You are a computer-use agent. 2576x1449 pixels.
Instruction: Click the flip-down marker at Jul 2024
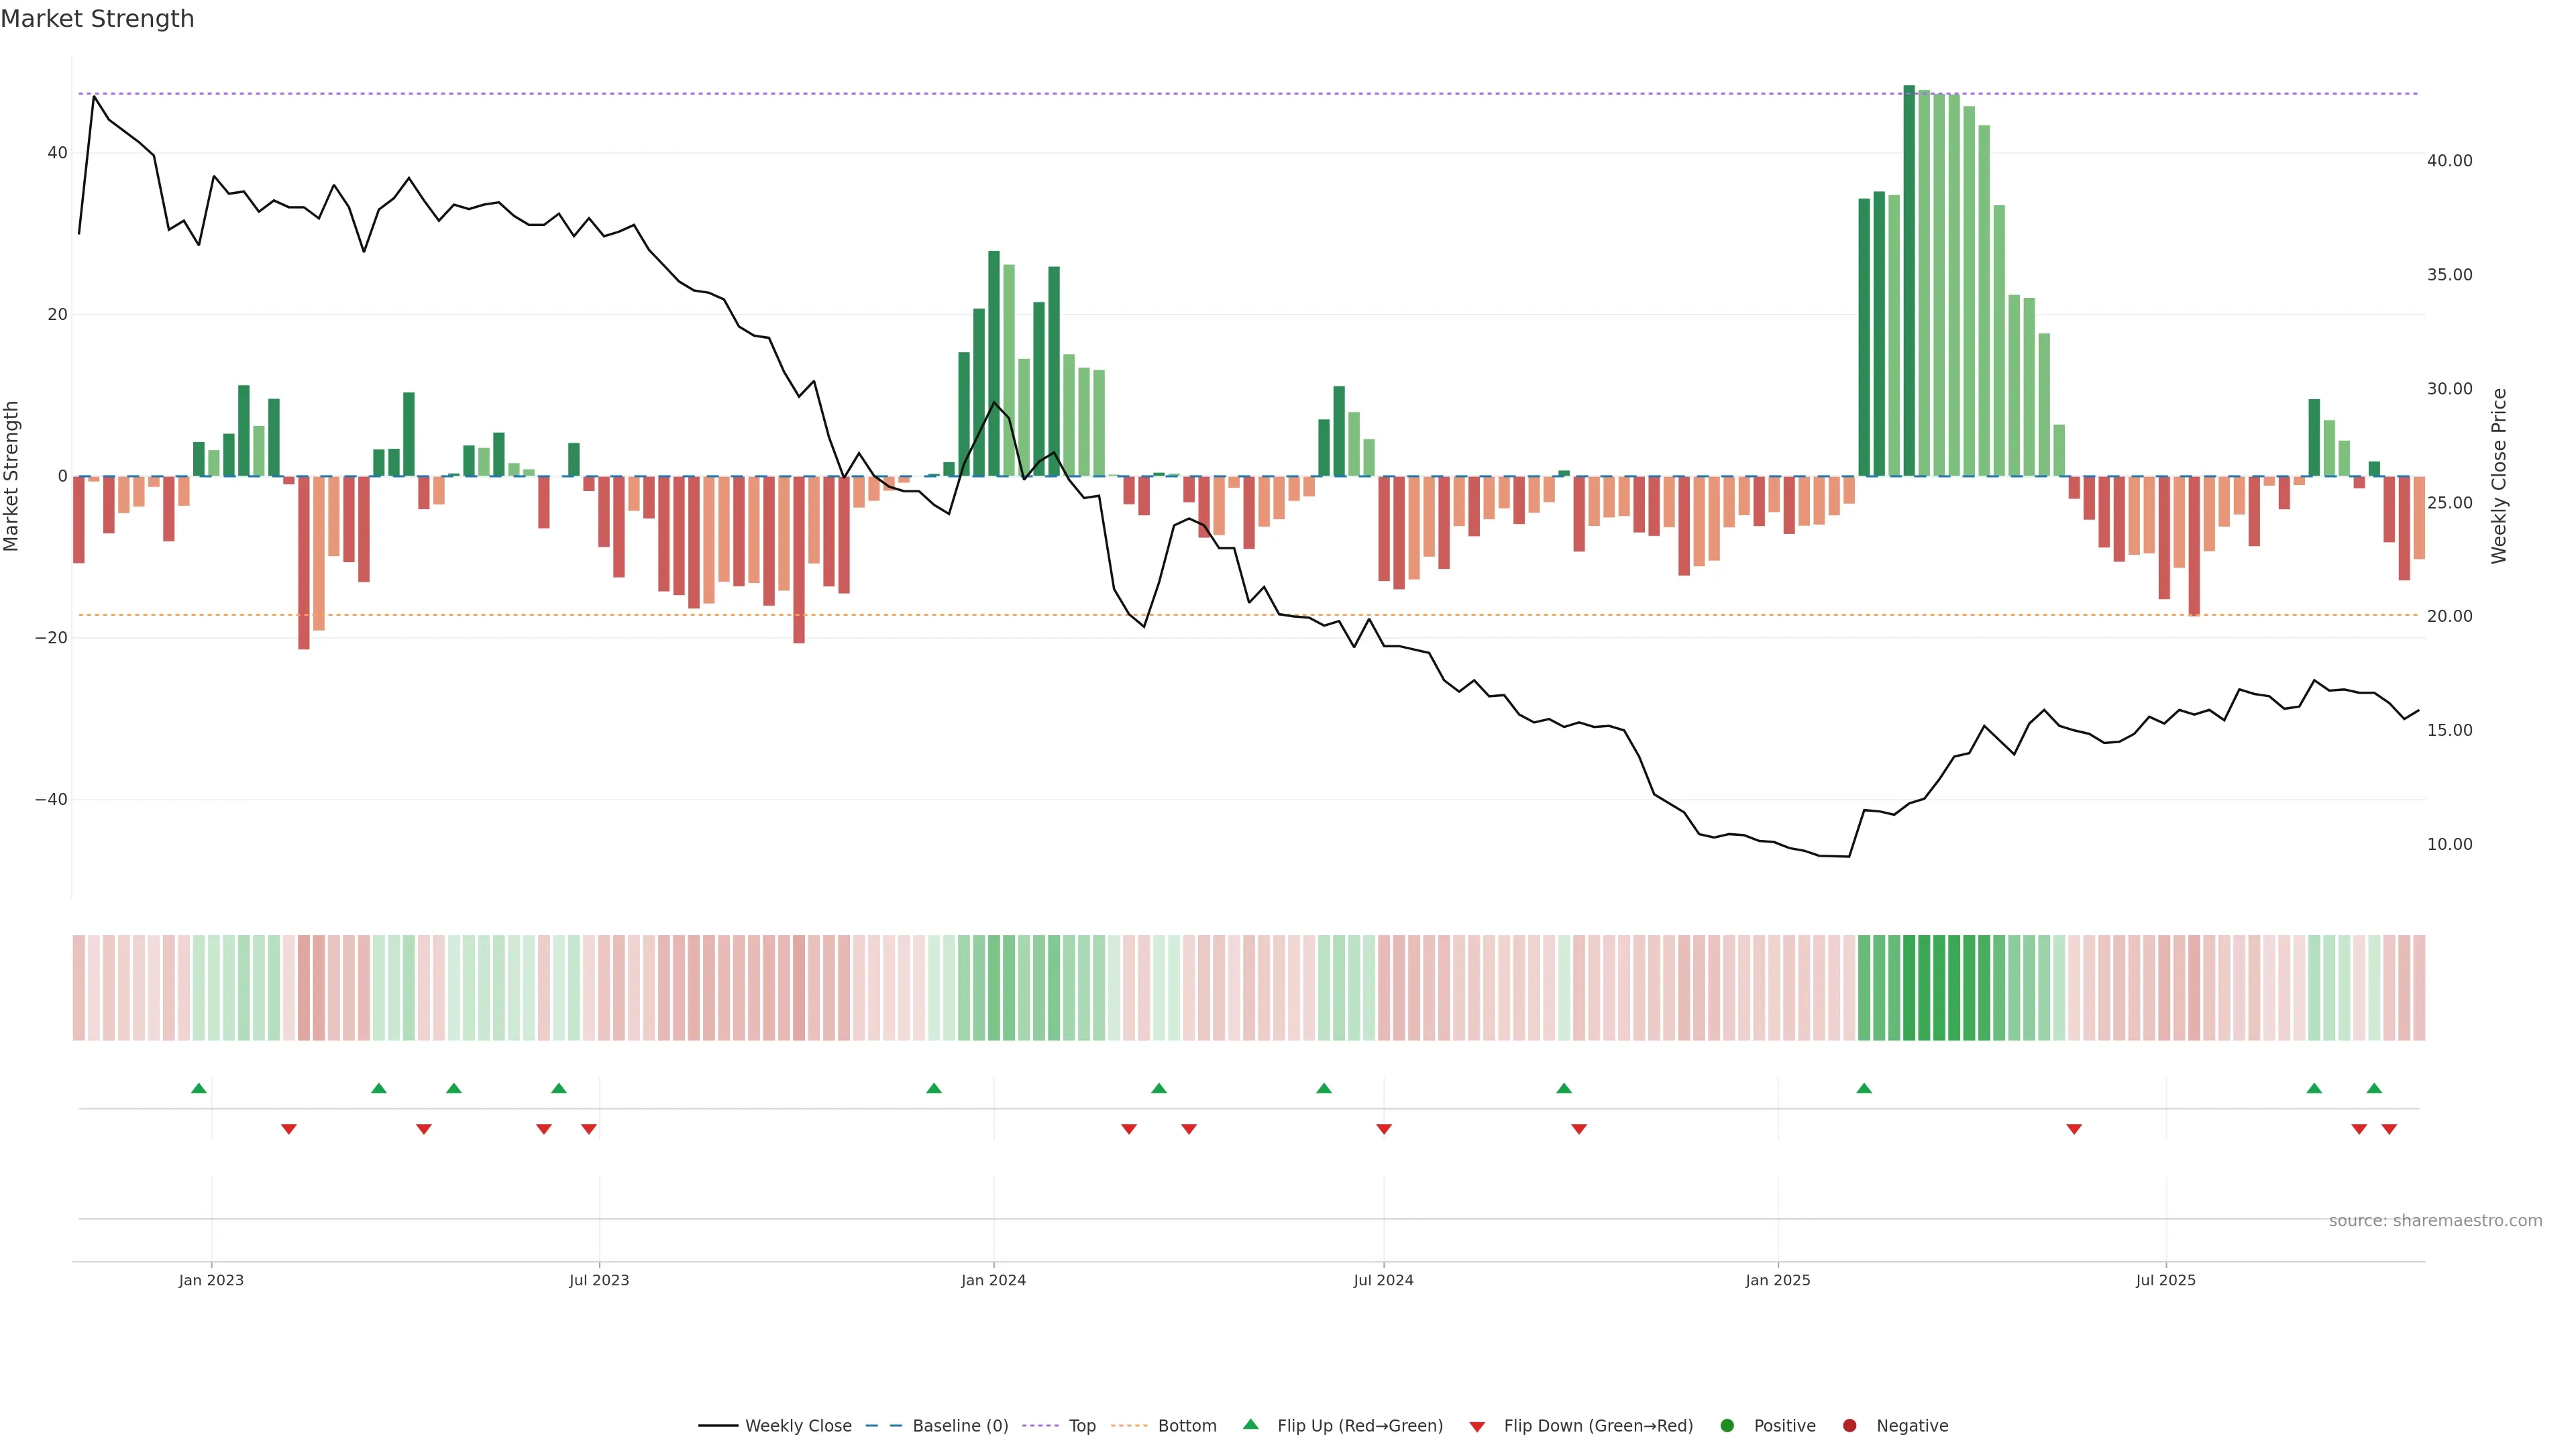click(1384, 1129)
